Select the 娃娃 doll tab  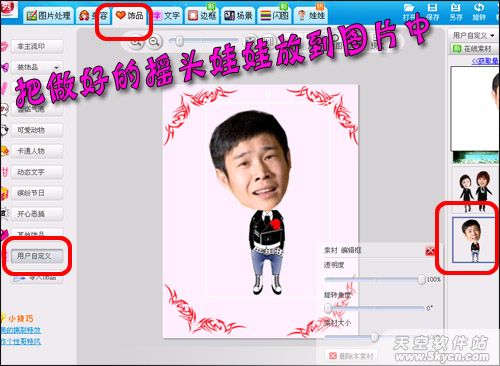(311, 15)
